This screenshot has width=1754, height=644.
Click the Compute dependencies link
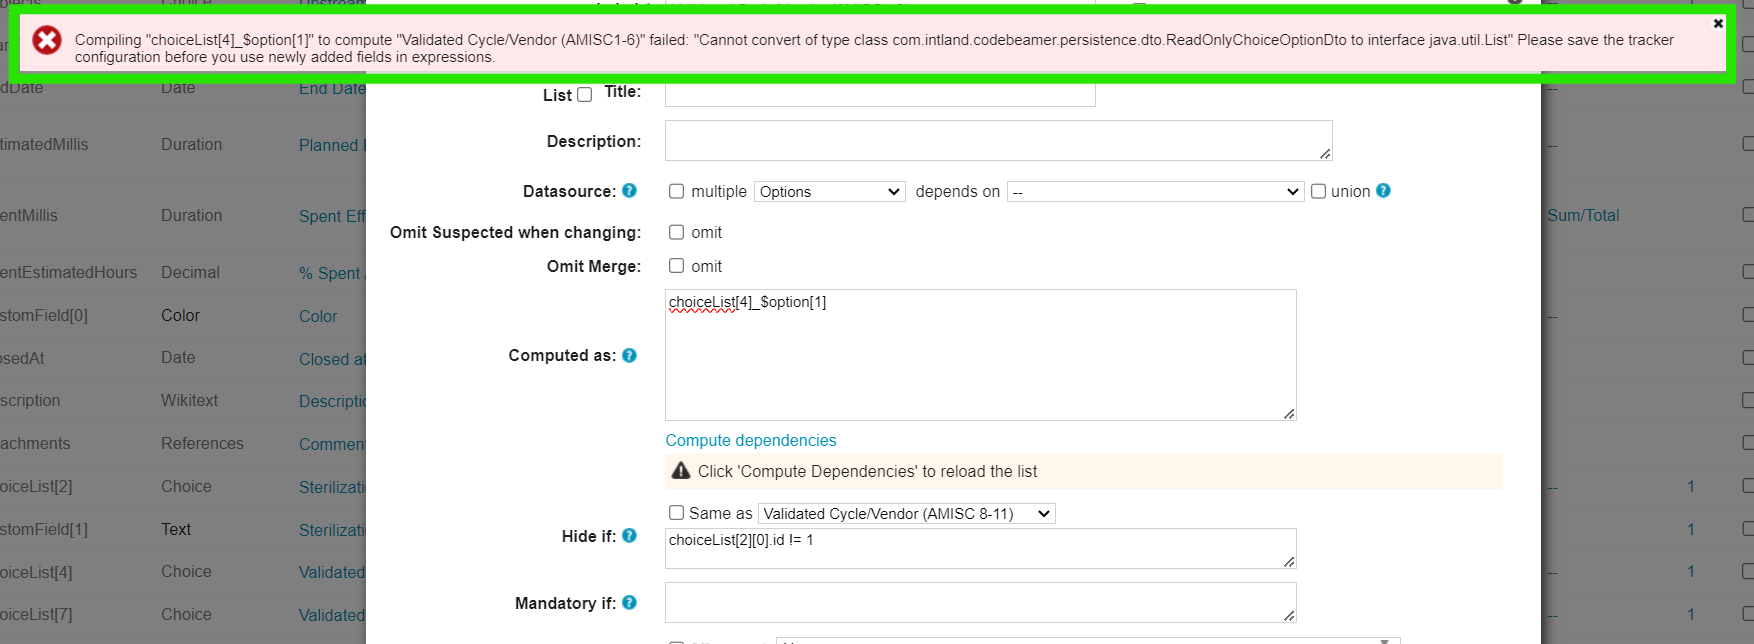[x=751, y=440]
